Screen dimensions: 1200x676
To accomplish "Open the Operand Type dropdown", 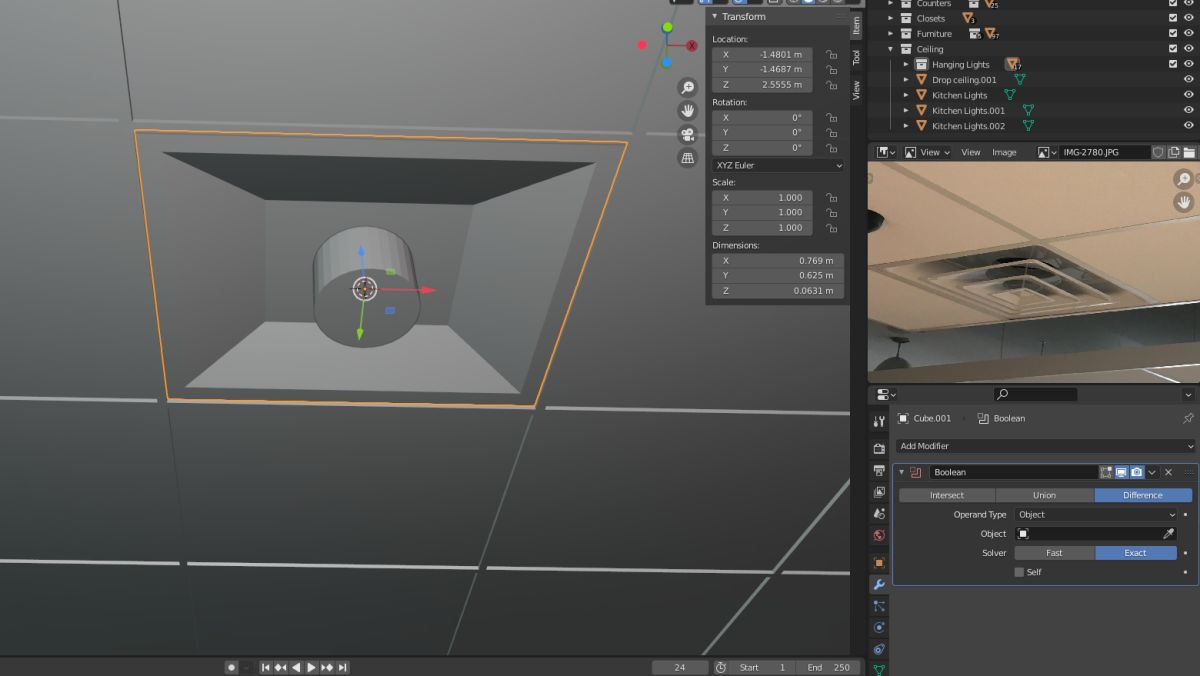I will coord(1095,515).
